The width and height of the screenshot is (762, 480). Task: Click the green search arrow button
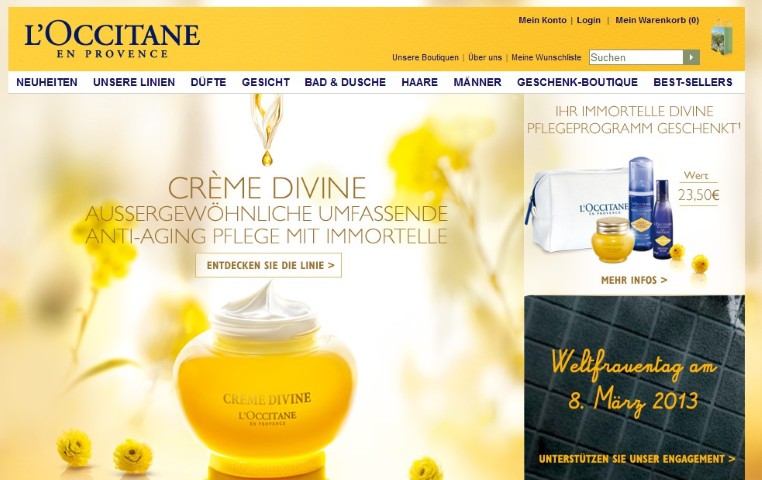(691, 57)
